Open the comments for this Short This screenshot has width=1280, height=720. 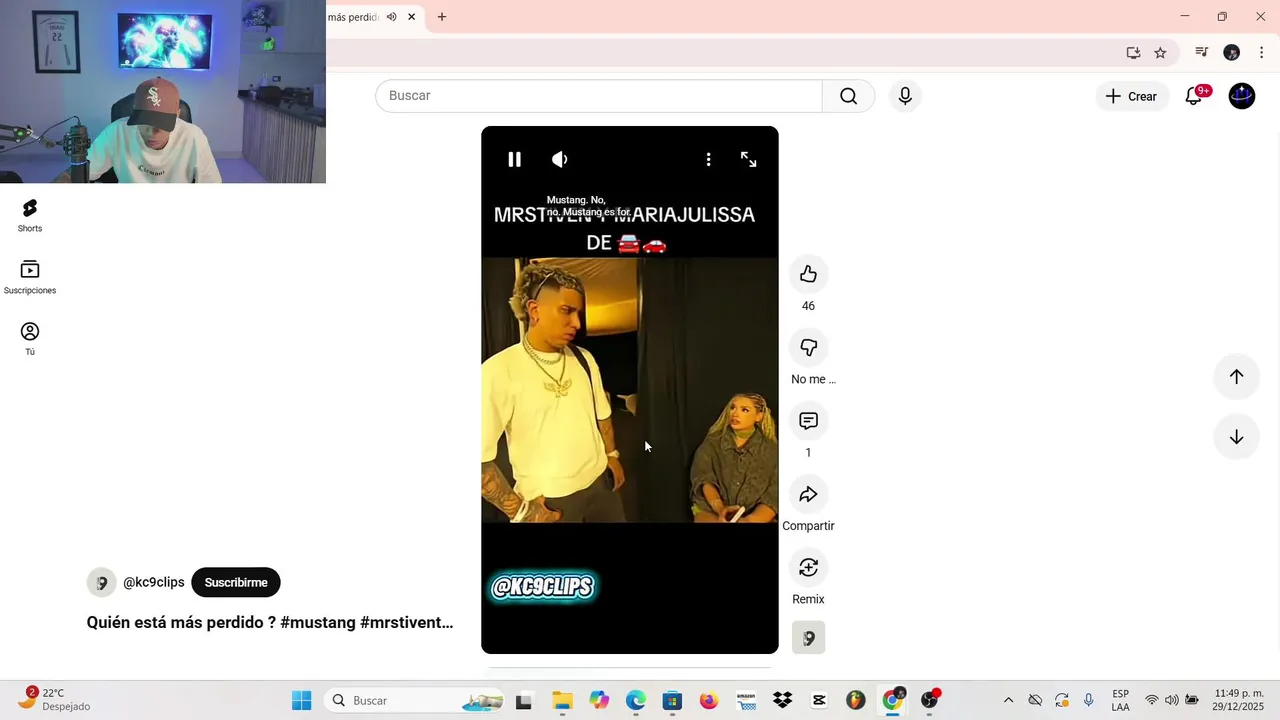pos(808,421)
